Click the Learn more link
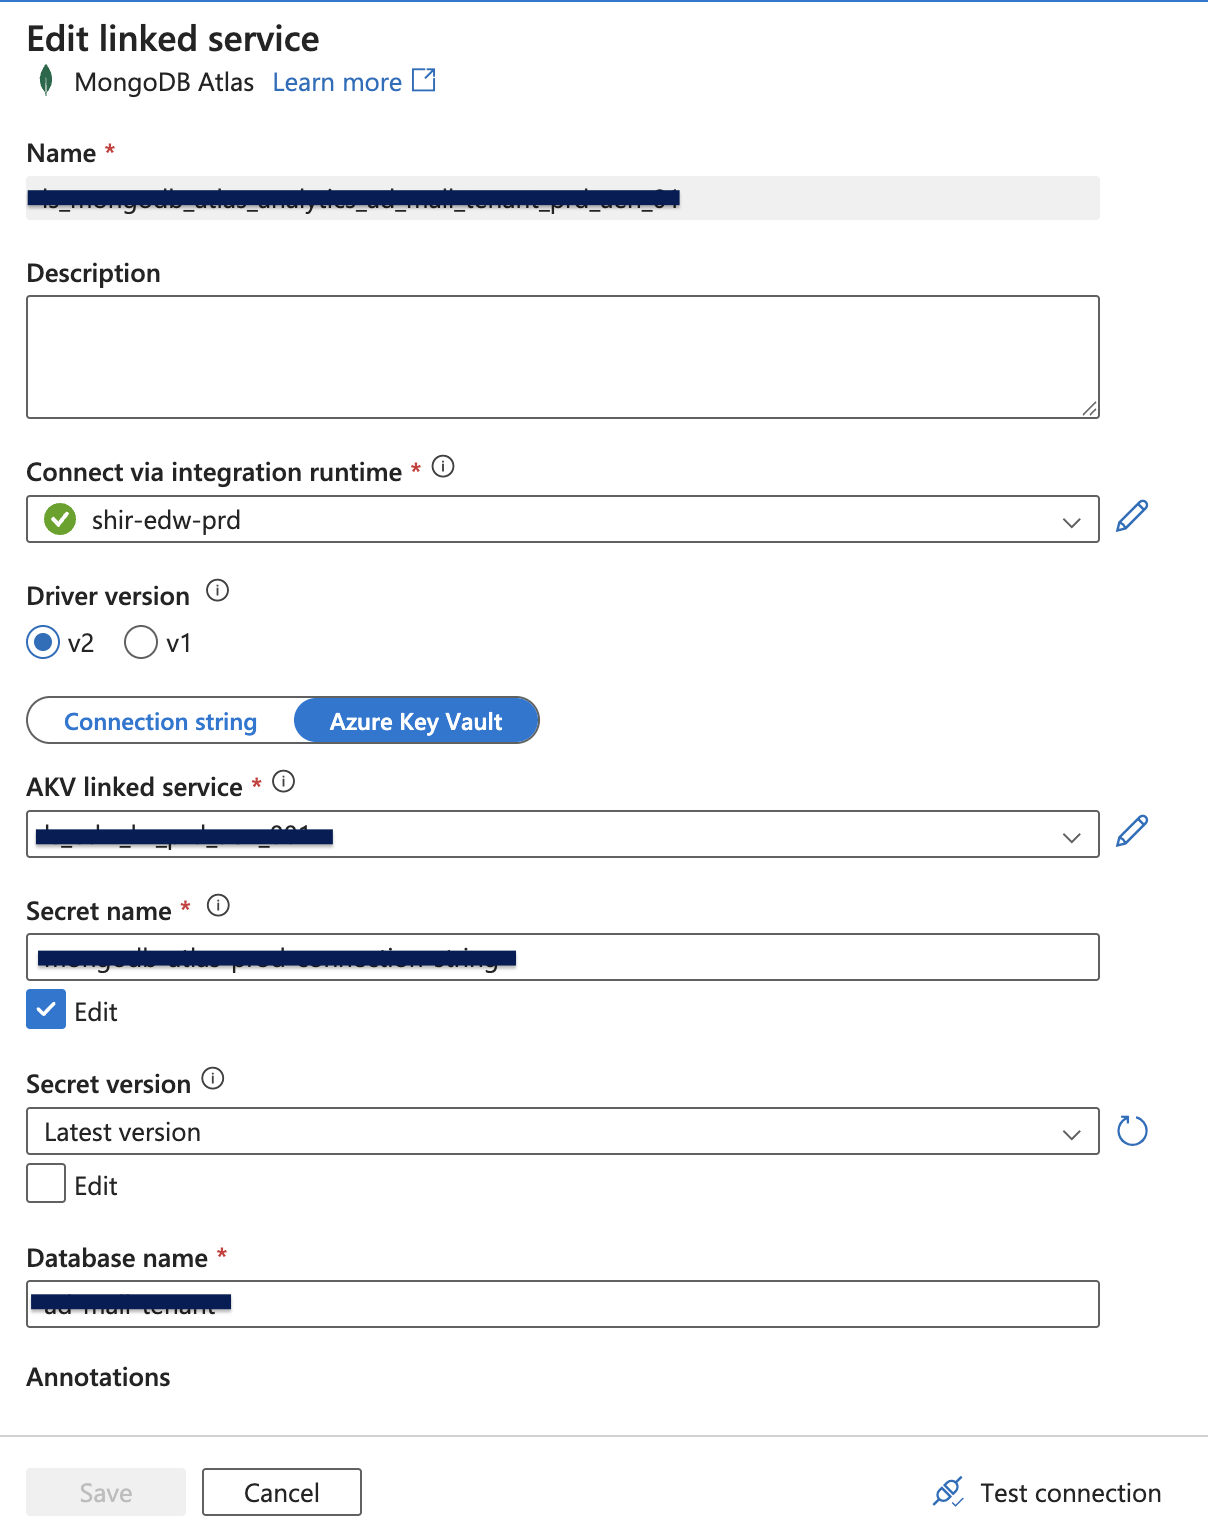Screen dimensions: 1208x1536 (337, 81)
